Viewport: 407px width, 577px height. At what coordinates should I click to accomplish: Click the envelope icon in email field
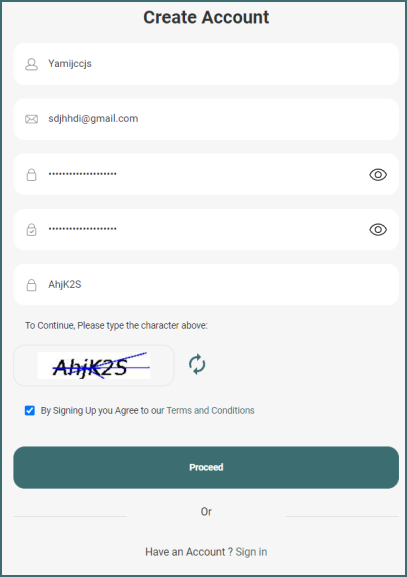click(x=31, y=119)
